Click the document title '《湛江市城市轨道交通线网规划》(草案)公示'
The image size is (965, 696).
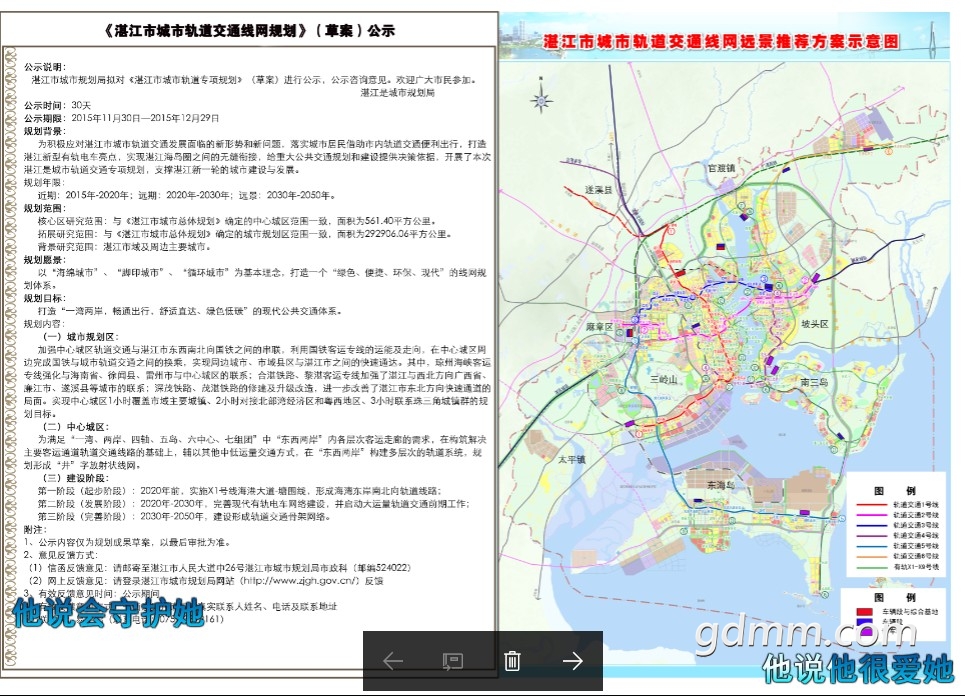(249, 30)
